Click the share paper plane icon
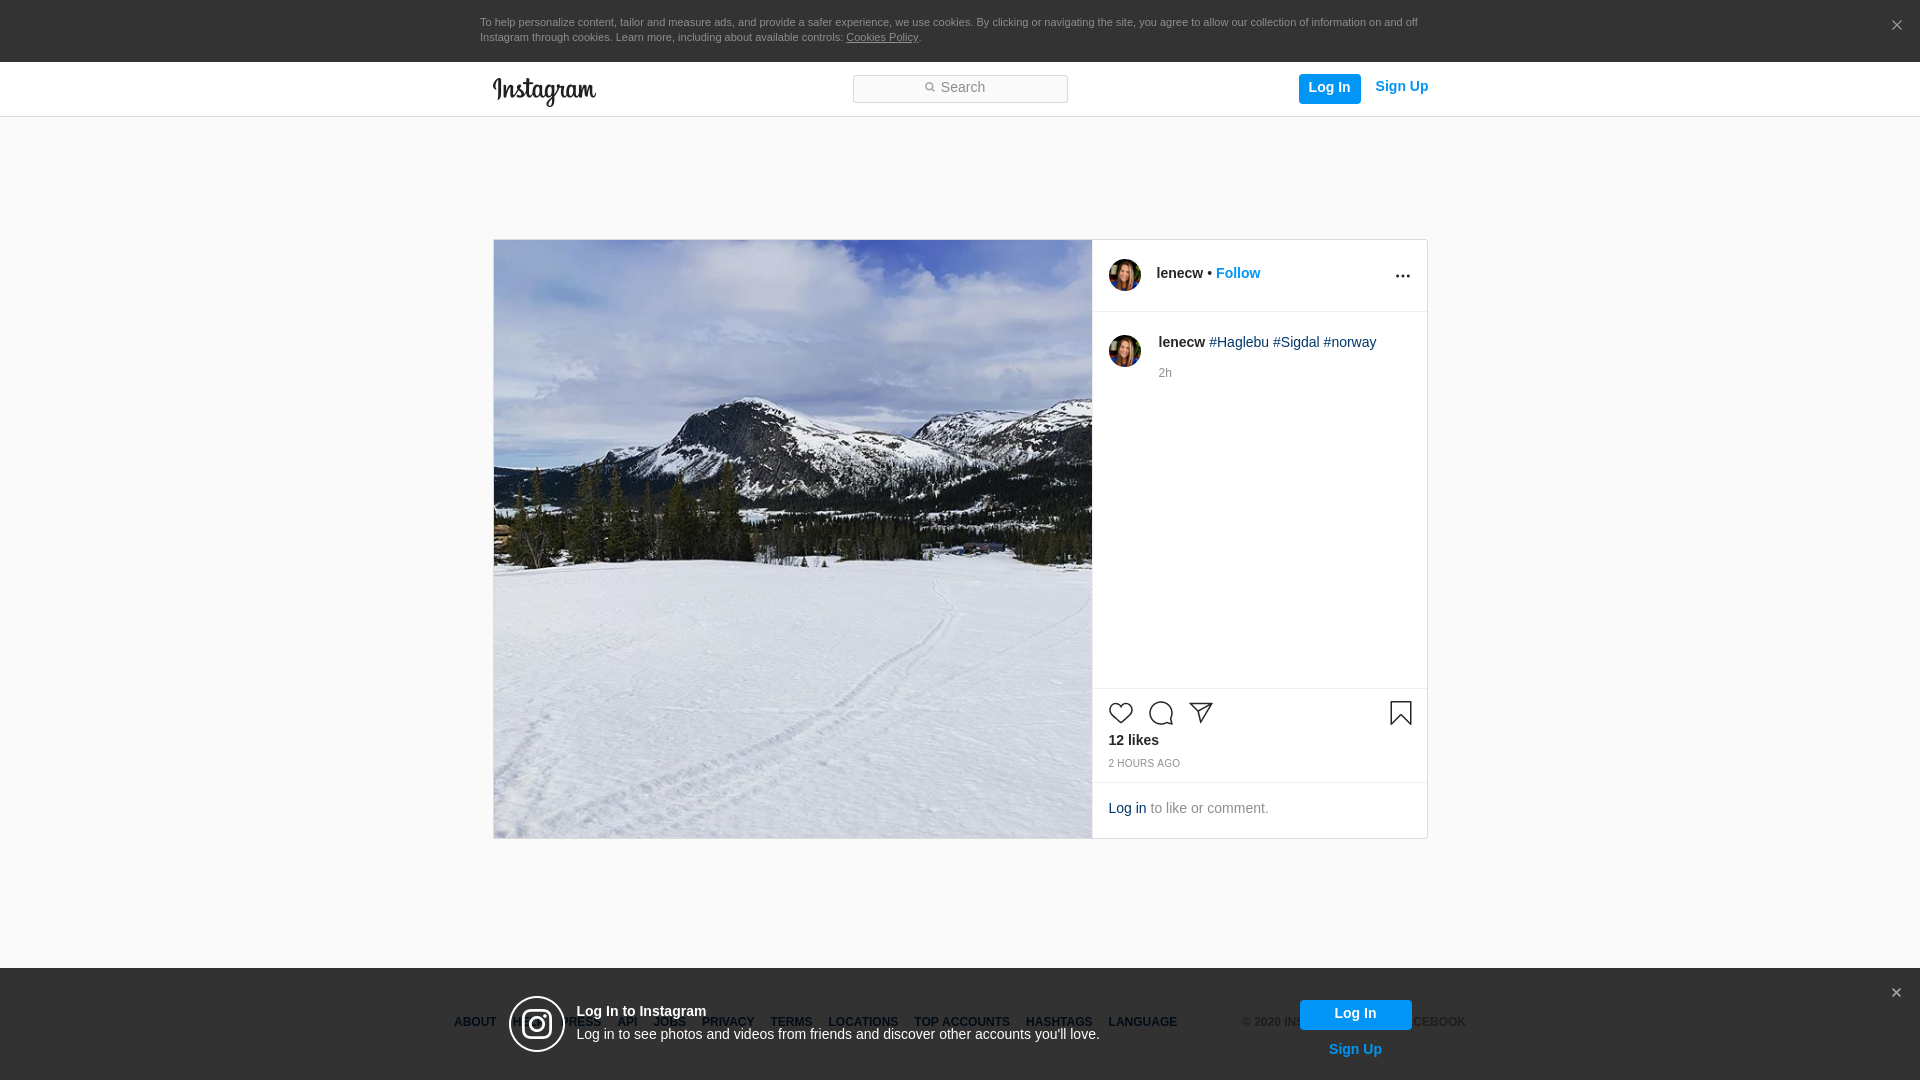1920x1080 pixels. (1201, 712)
